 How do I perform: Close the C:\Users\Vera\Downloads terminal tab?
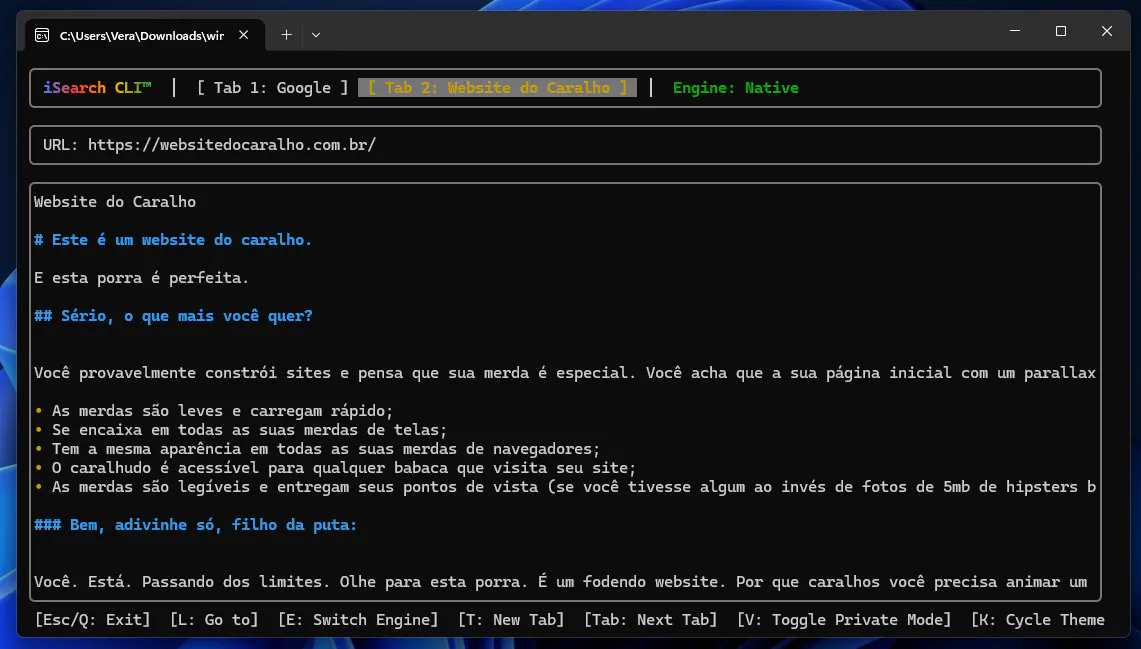point(244,35)
